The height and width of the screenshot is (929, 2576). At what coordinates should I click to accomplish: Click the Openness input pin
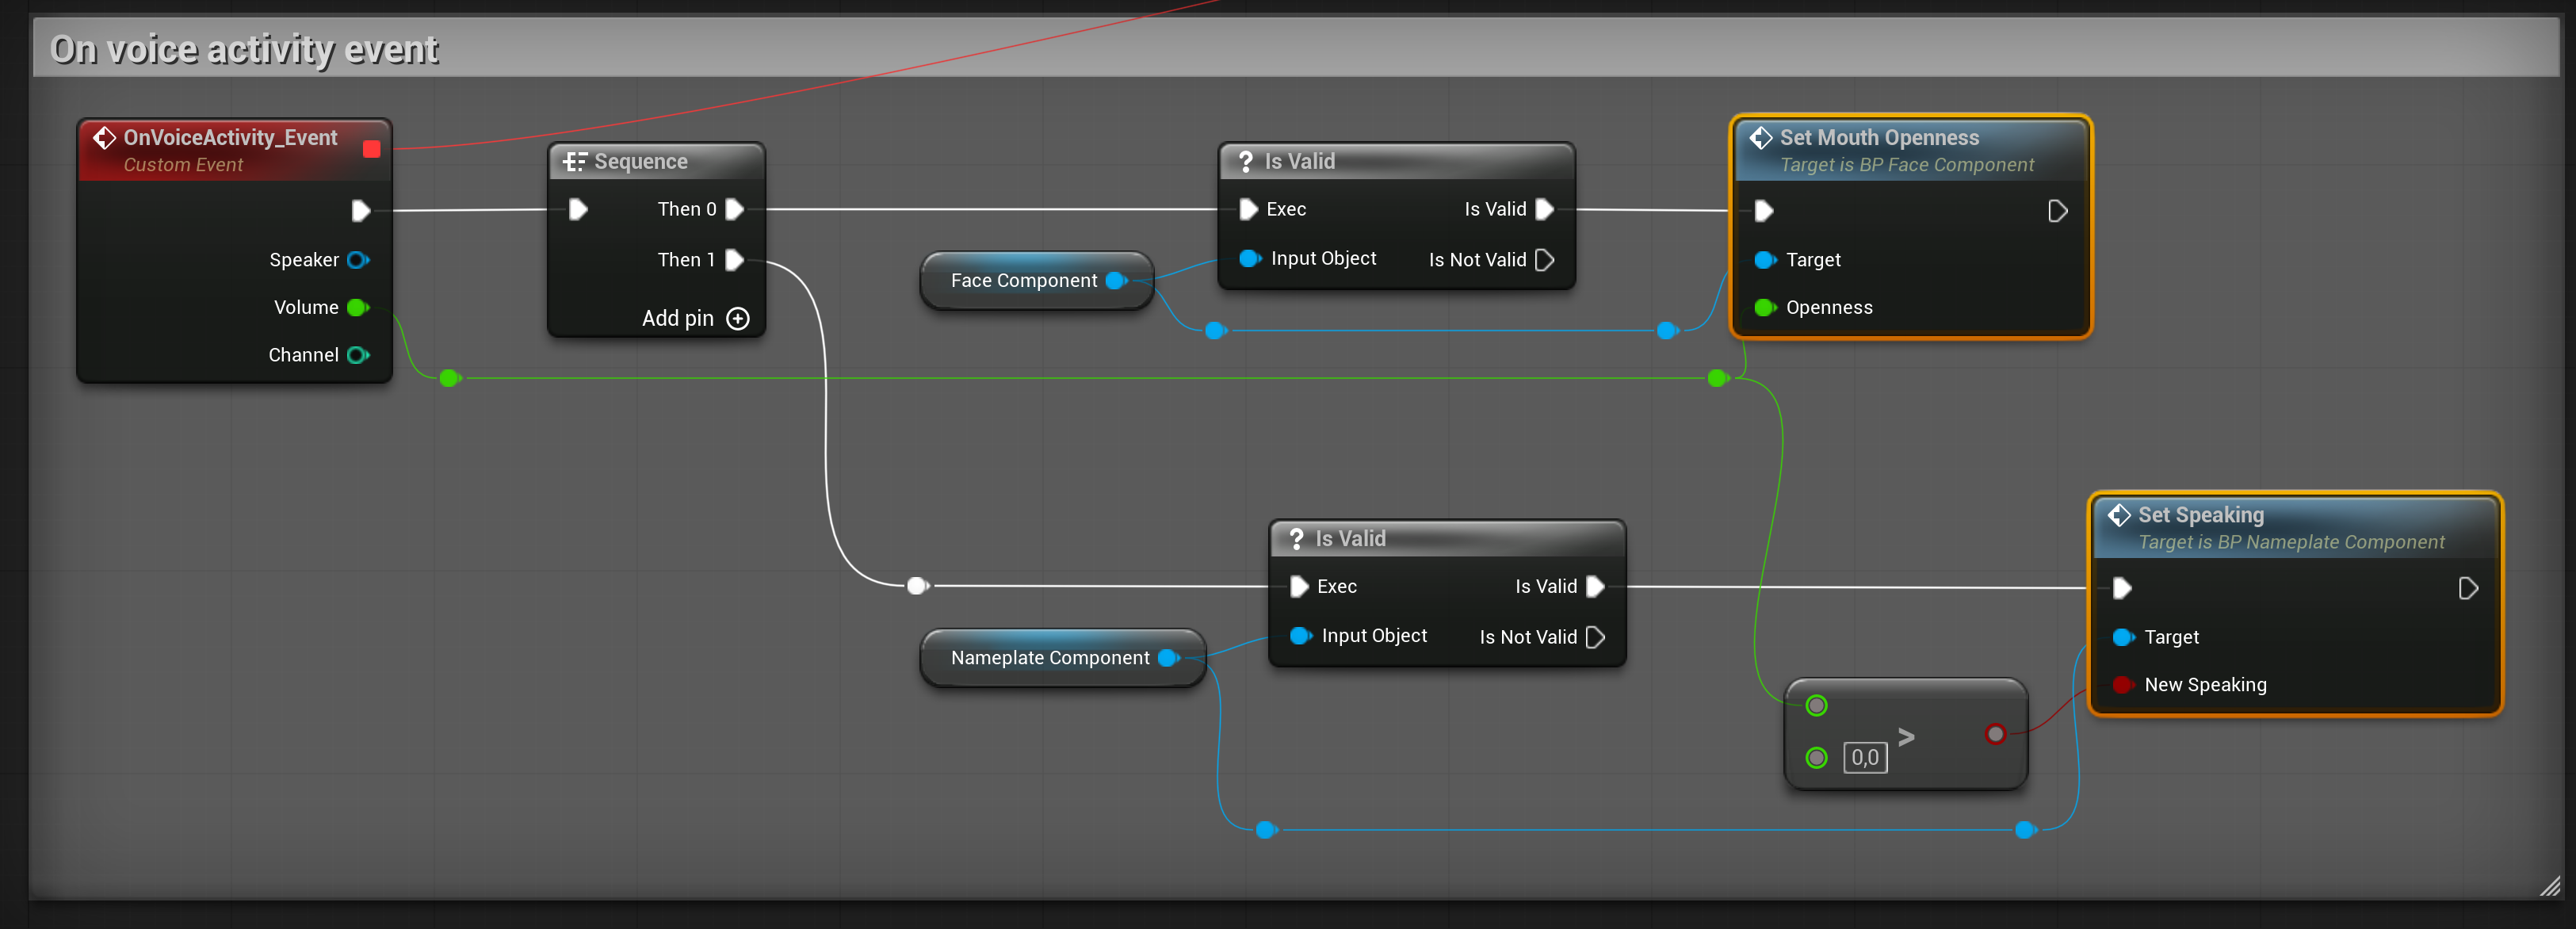click(1765, 307)
